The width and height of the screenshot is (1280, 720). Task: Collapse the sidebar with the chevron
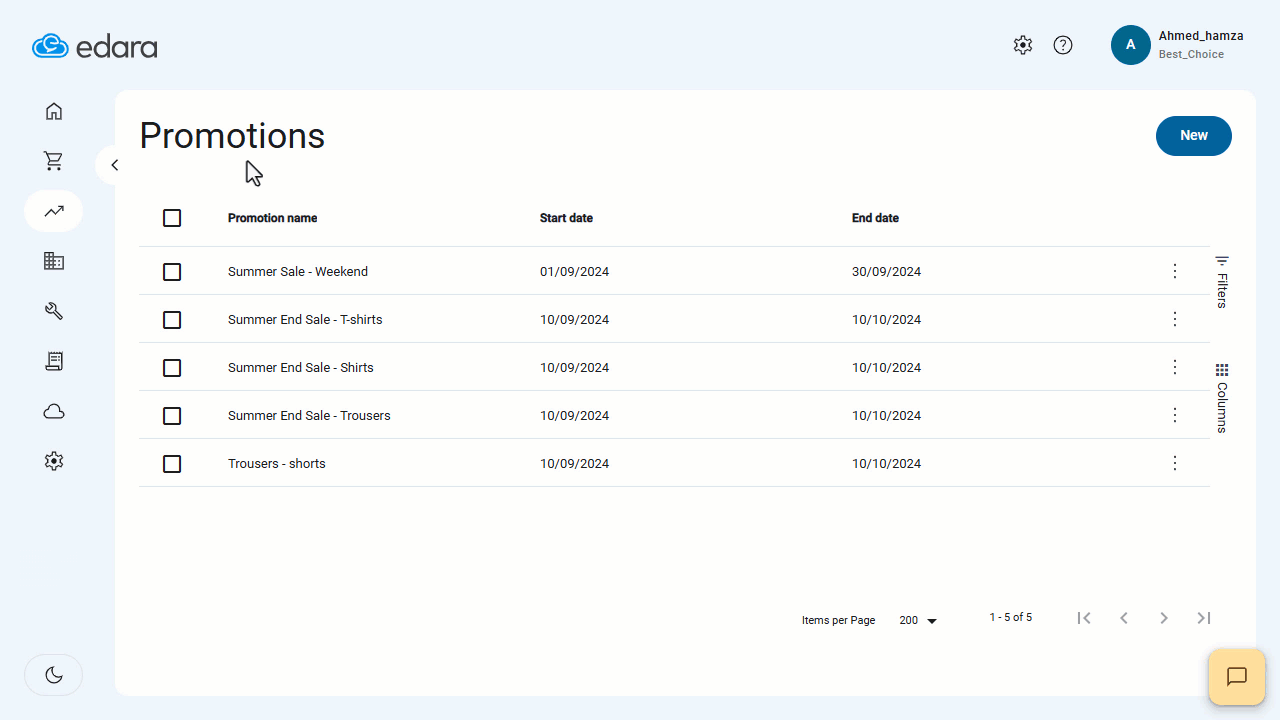[x=114, y=165]
